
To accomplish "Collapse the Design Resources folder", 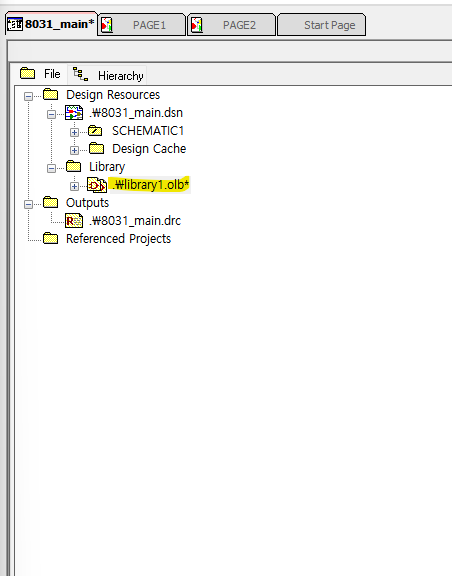I will [x=28, y=96].
